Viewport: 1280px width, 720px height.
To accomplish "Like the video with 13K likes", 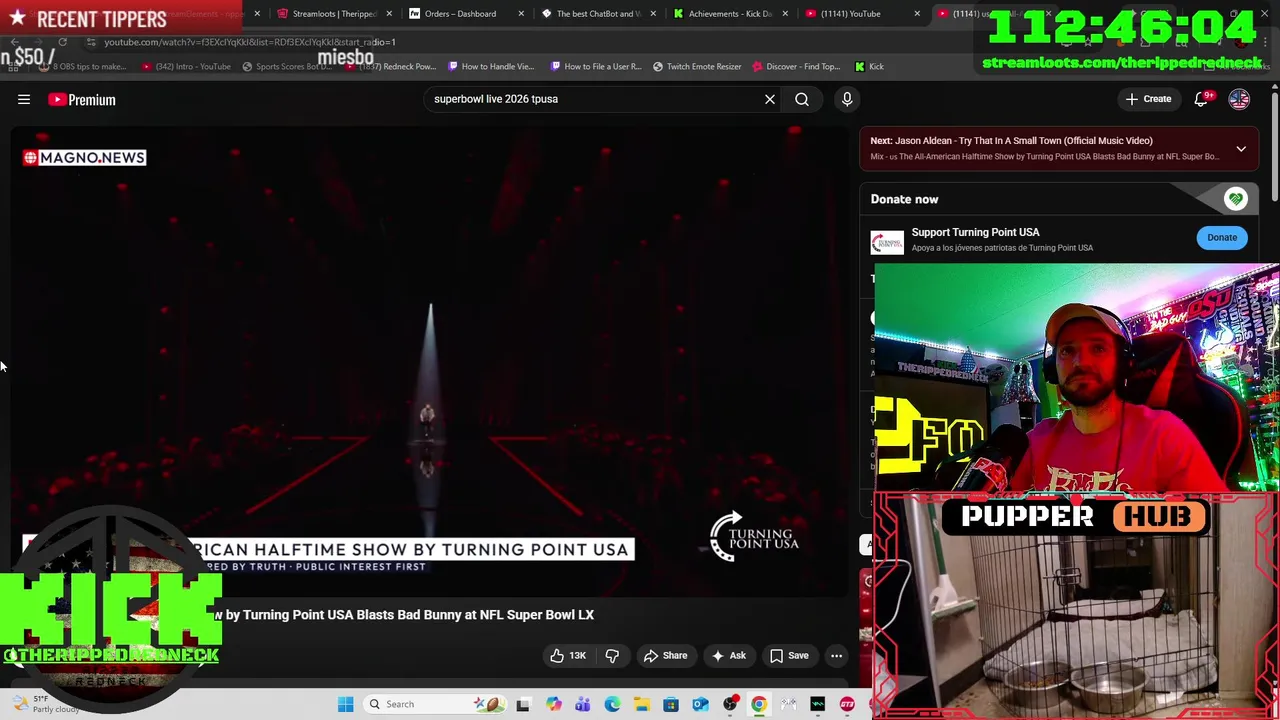I will point(567,656).
